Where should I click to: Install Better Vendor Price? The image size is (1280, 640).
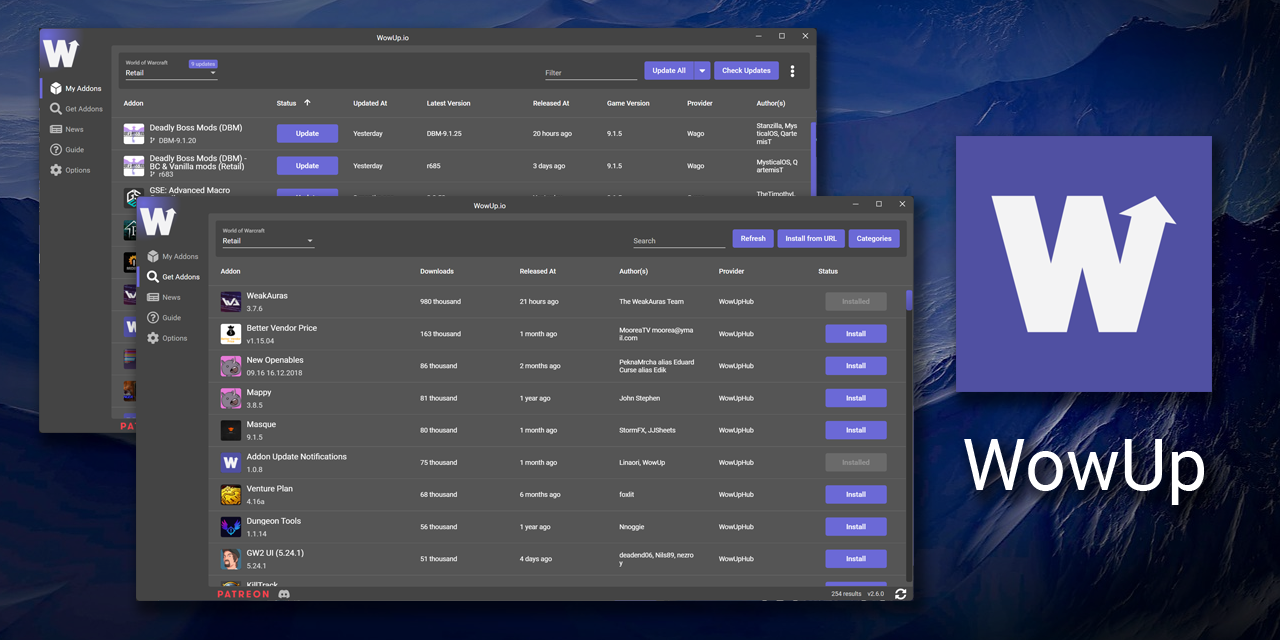point(856,334)
